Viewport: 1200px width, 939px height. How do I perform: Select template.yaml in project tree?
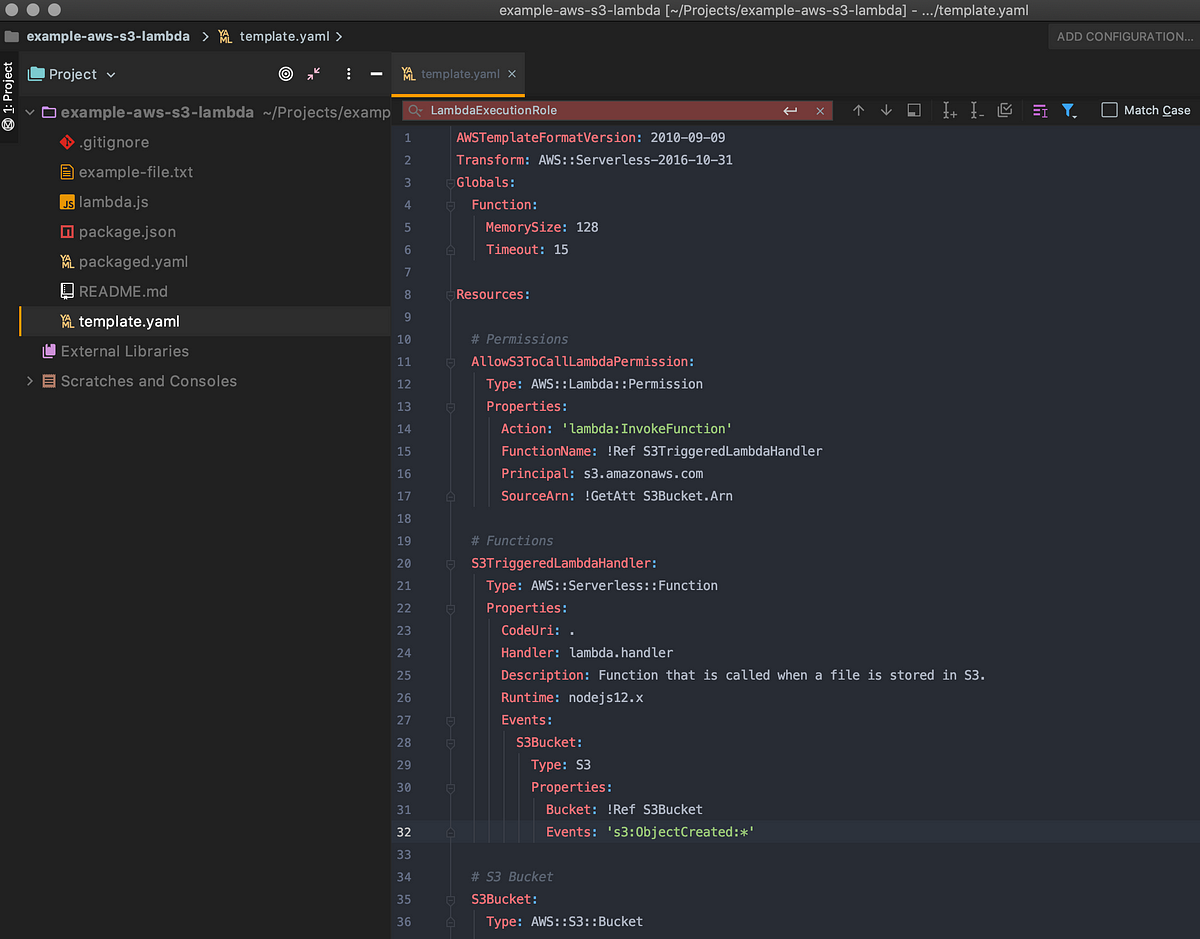click(129, 322)
